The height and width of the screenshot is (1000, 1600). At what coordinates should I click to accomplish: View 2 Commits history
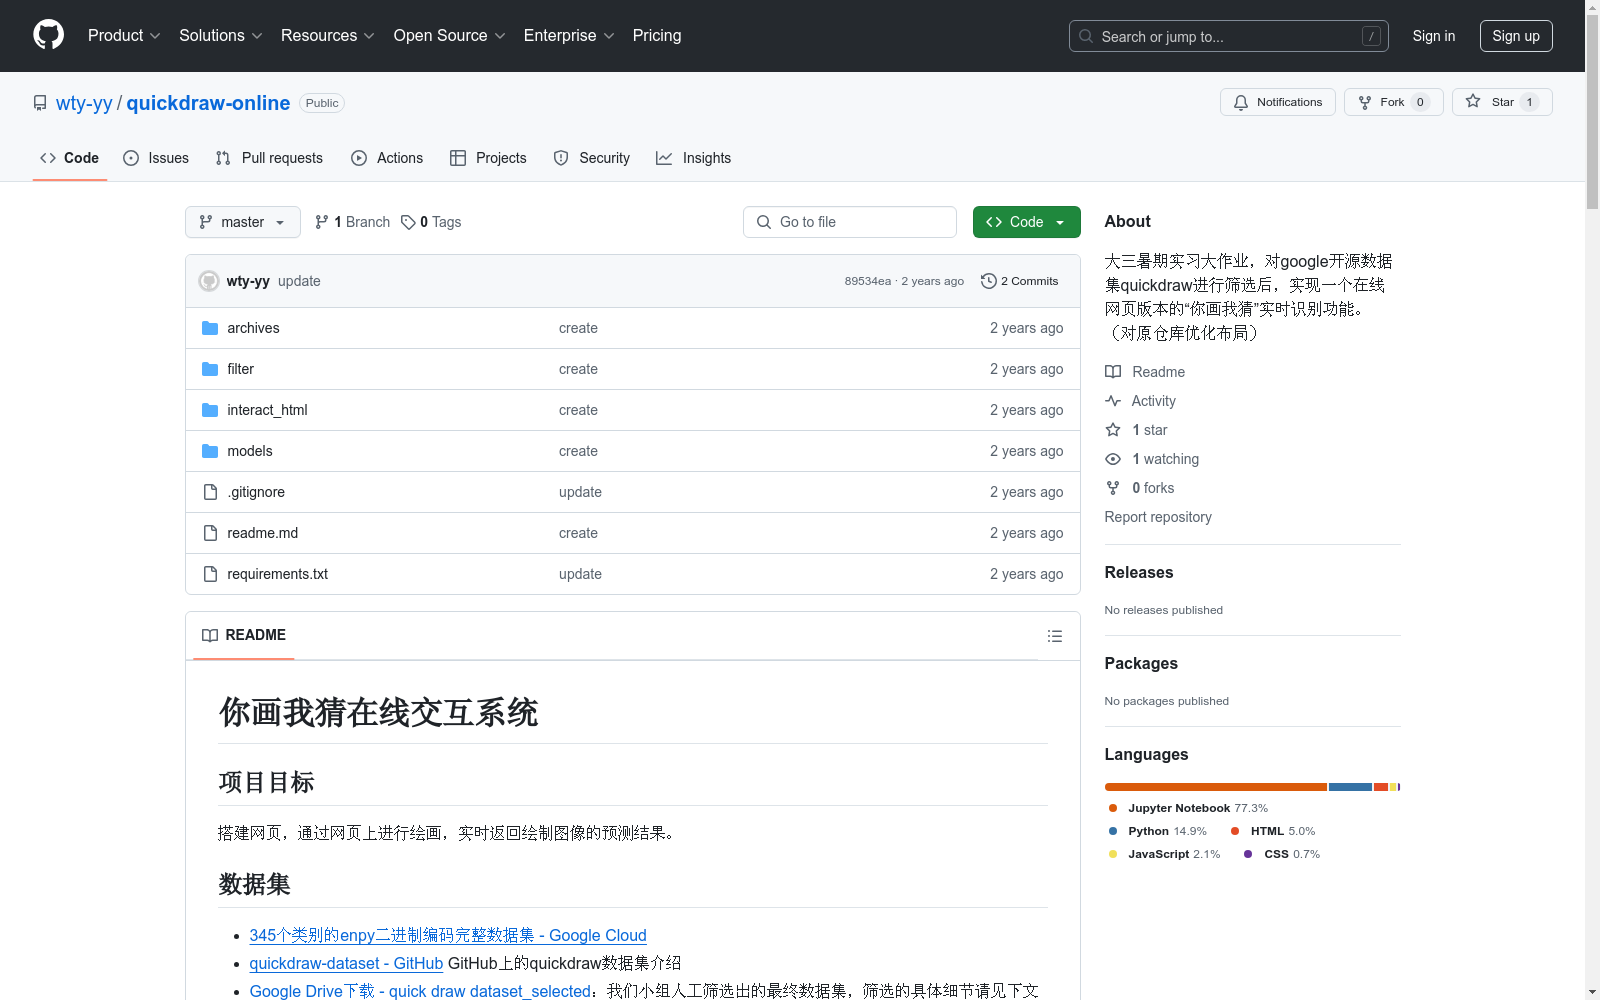pyautogui.click(x=1020, y=281)
